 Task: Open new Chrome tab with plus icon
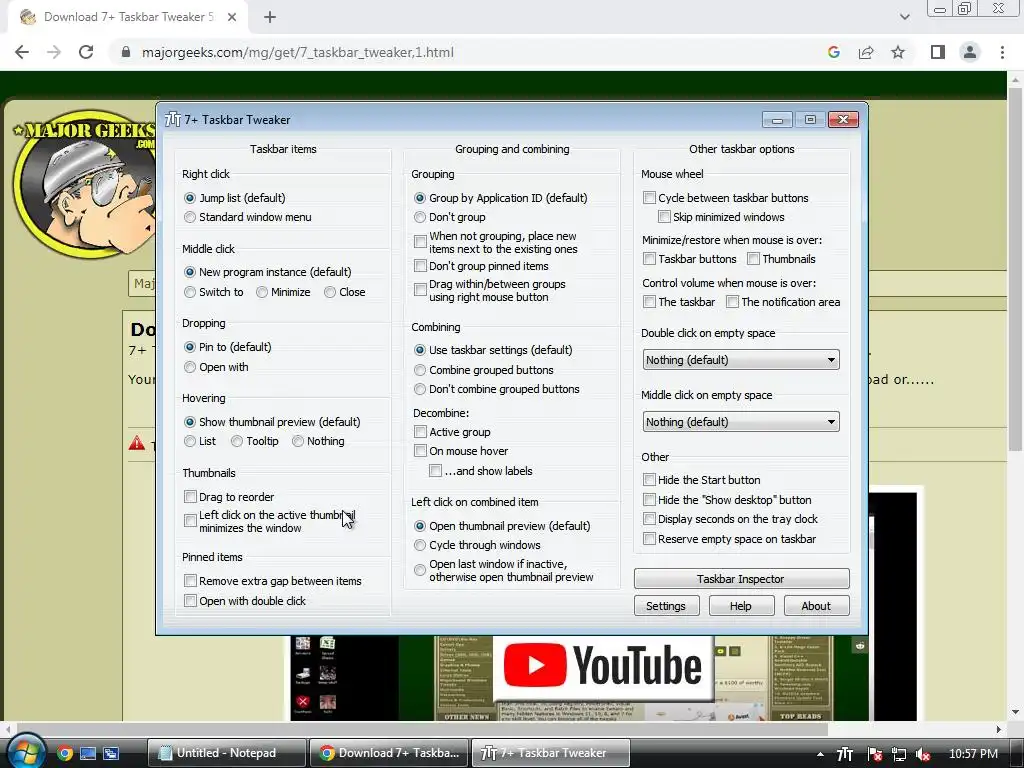click(270, 17)
